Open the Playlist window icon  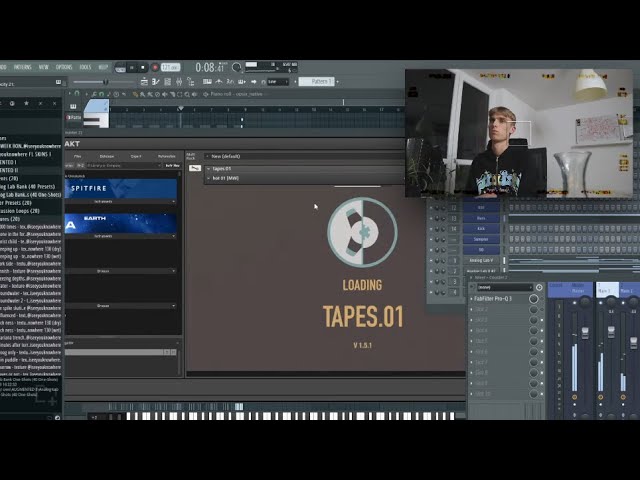pyautogui.click(x=144, y=82)
